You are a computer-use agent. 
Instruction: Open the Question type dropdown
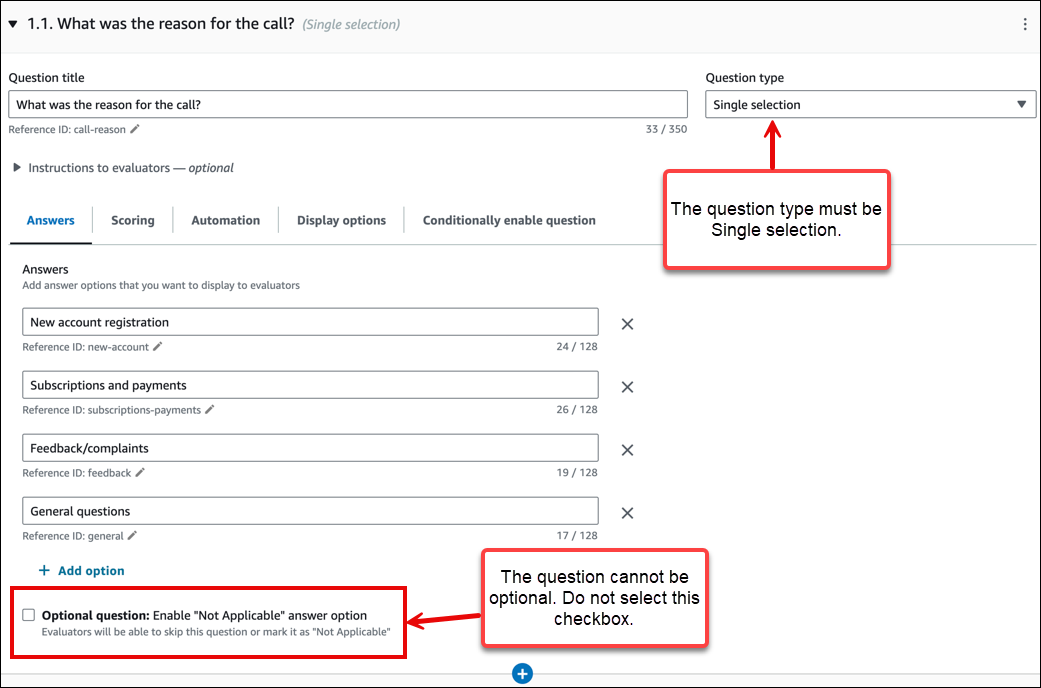click(x=870, y=104)
